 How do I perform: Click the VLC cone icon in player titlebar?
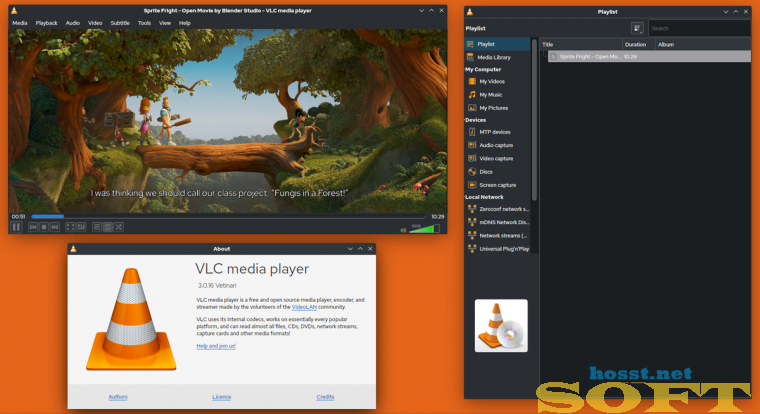pos(14,10)
